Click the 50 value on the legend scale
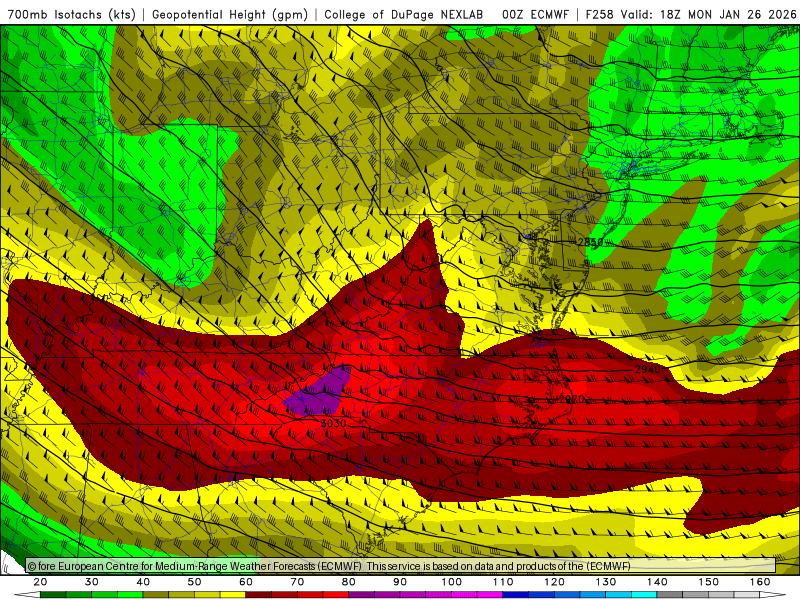800x600 pixels. (x=194, y=582)
